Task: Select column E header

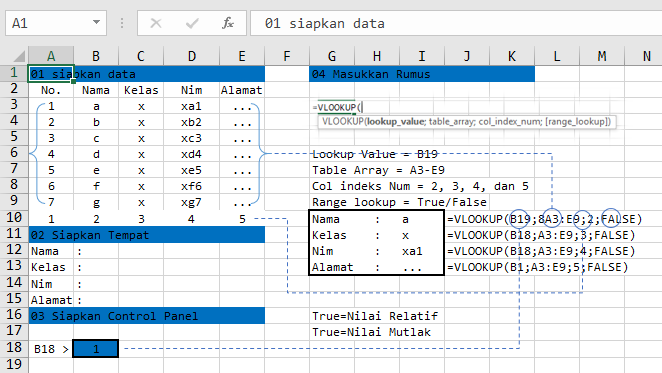Action: [241, 56]
